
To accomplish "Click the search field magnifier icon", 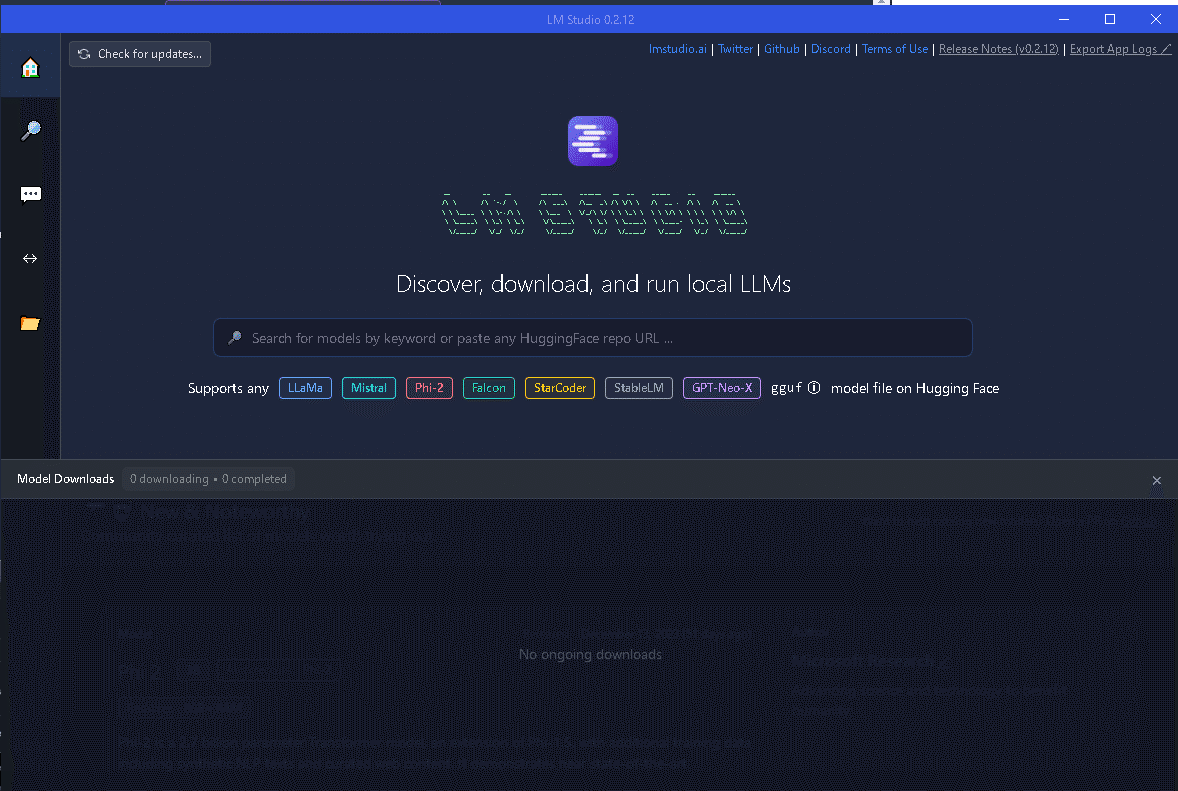I will (234, 337).
